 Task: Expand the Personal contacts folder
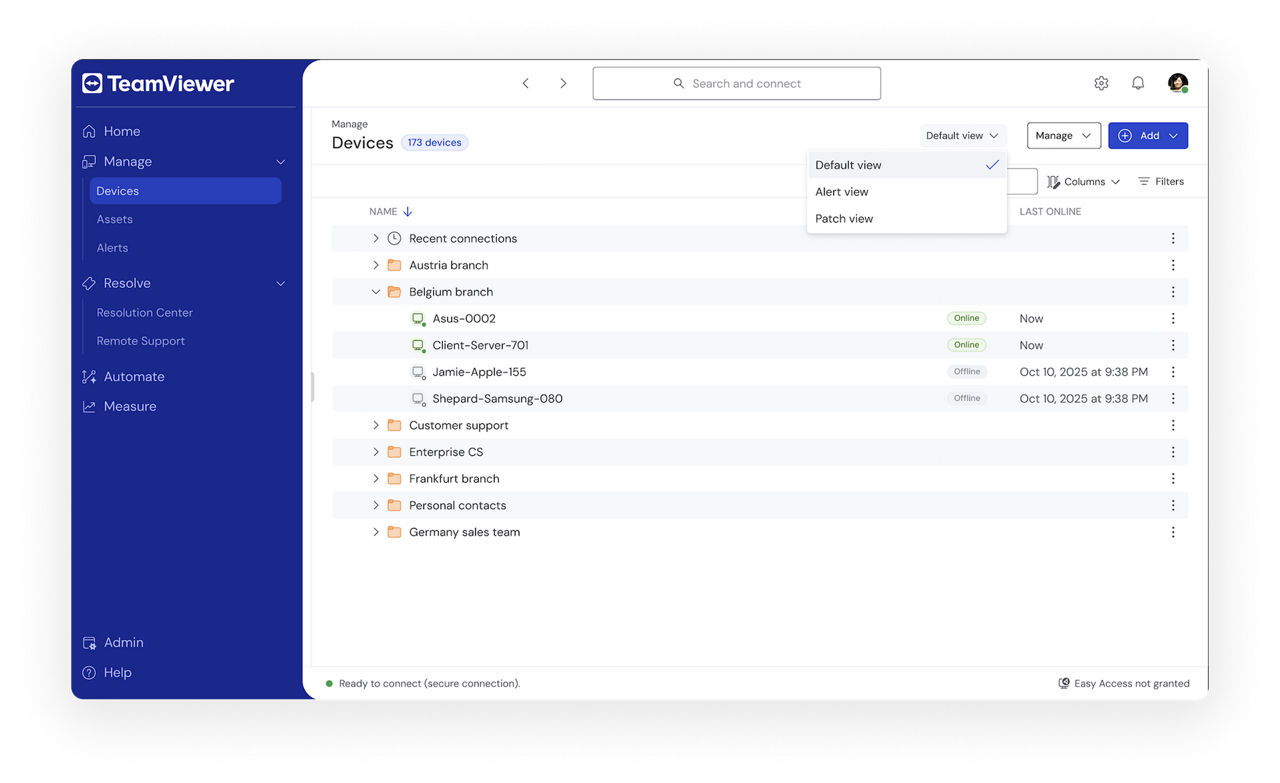pos(376,506)
